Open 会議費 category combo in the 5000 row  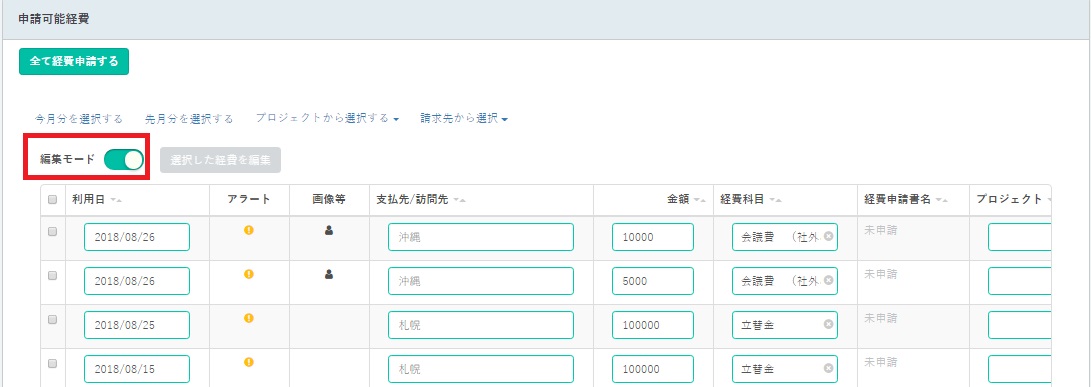[785, 281]
